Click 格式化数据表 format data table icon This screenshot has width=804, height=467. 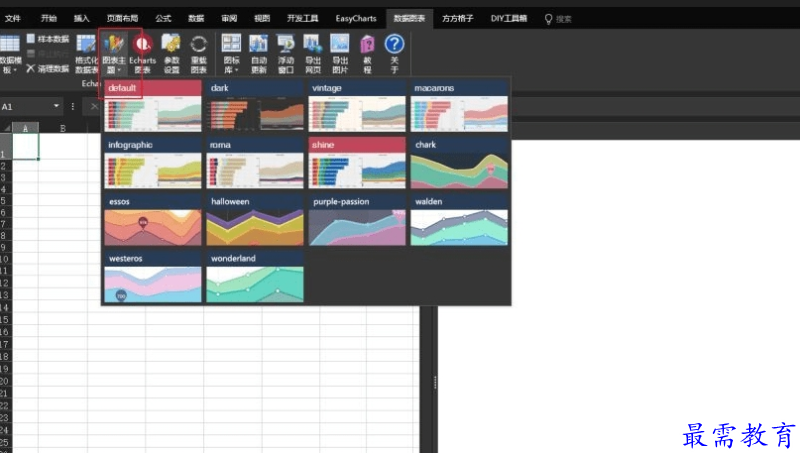click(x=86, y=54)
